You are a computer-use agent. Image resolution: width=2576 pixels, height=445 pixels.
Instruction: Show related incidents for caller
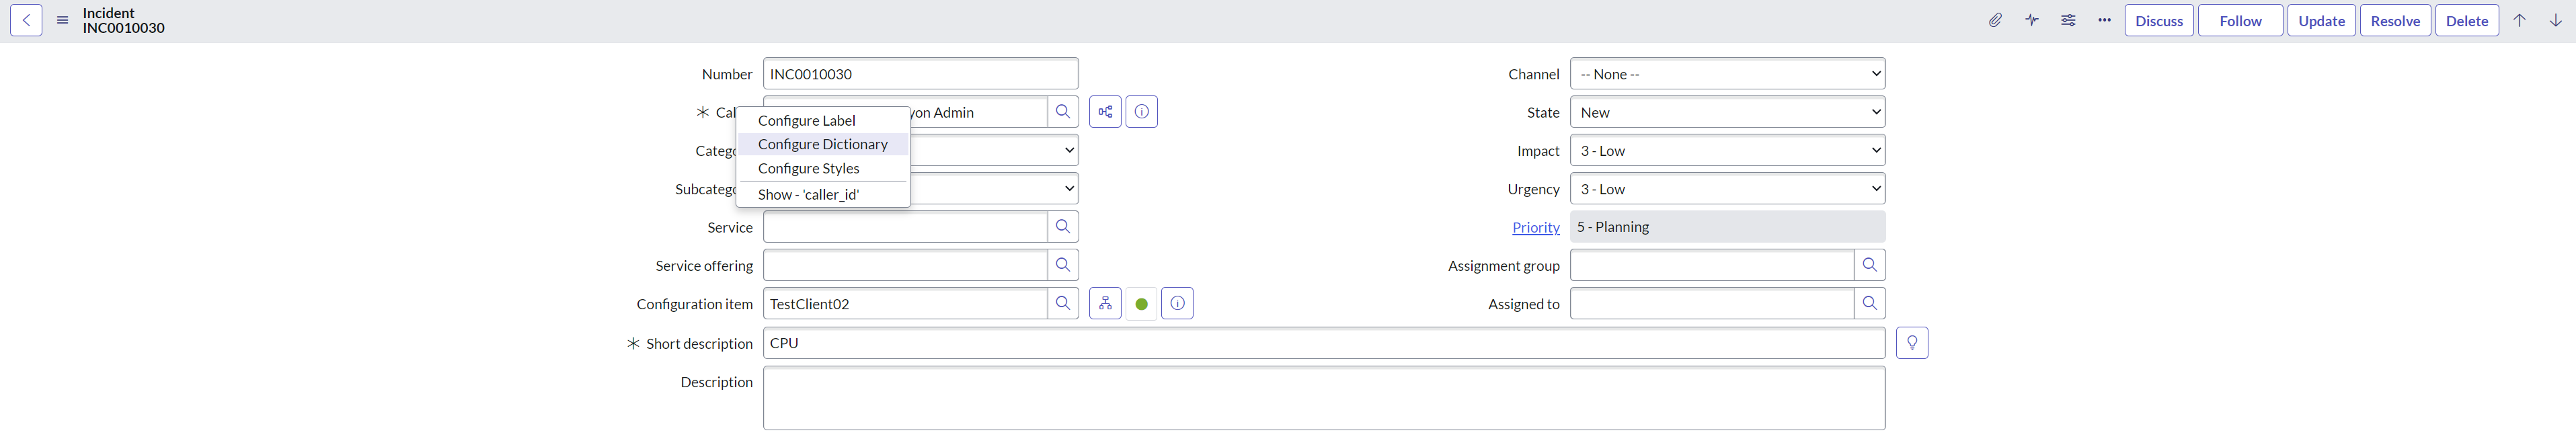1105,112
